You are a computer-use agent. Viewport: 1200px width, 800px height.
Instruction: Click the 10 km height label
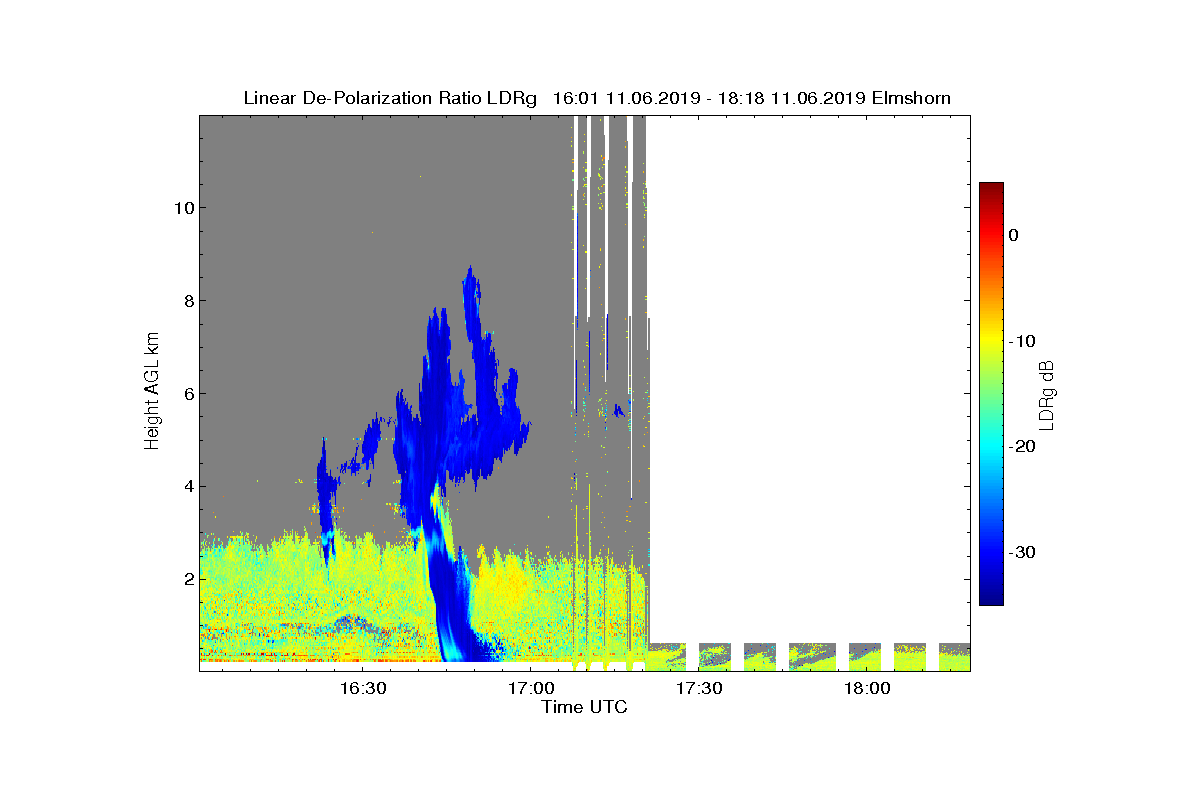point(180,208)
